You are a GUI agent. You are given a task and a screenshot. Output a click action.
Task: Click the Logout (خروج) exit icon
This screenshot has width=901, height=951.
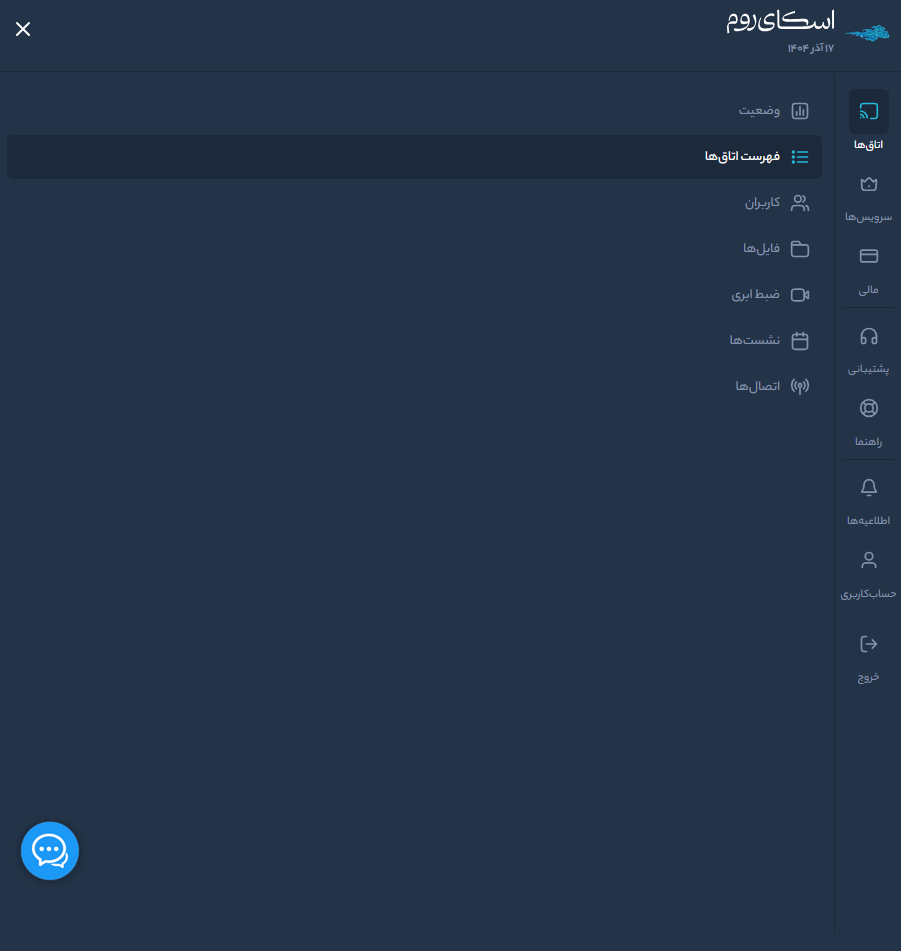(x=868, y=644)
